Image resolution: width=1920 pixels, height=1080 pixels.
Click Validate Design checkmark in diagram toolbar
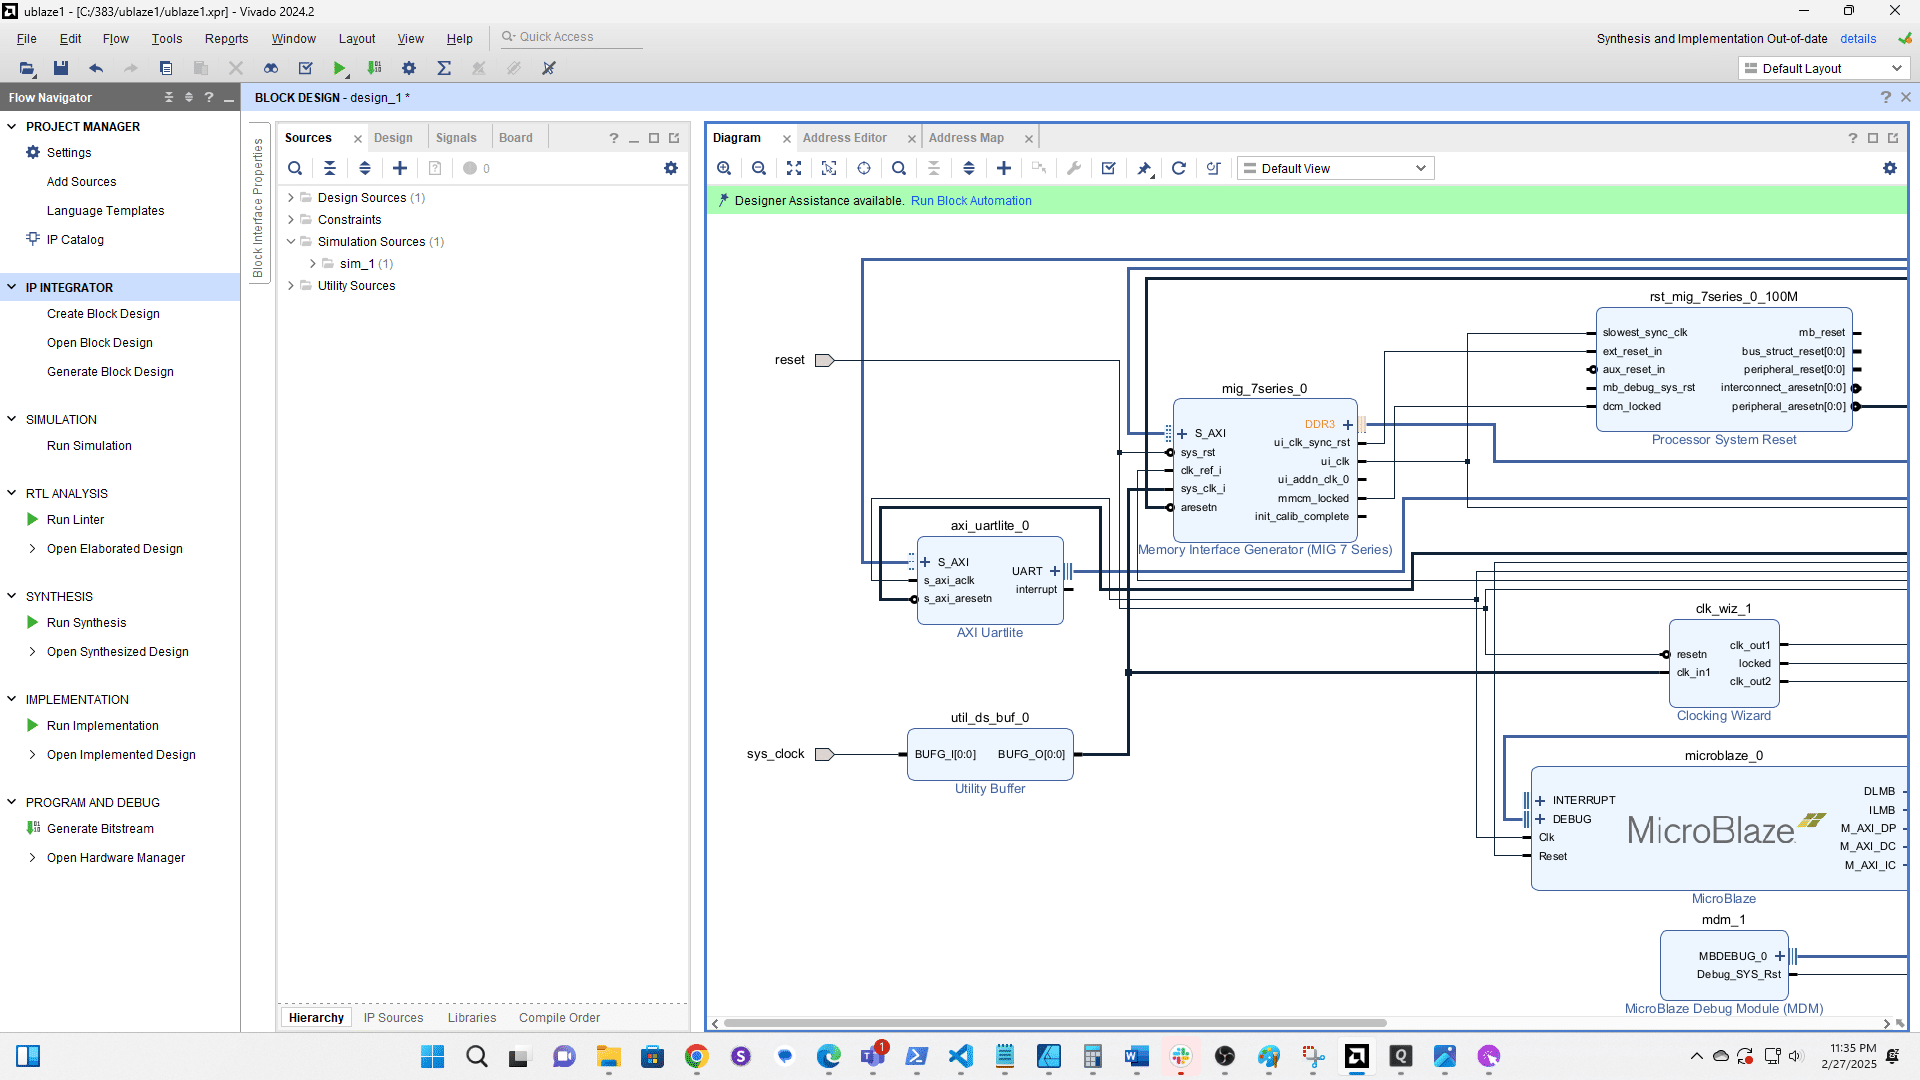click(x=1108, y=168)
